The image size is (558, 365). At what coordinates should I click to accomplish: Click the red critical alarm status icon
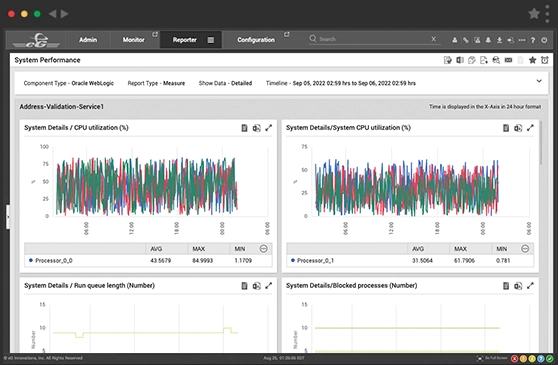pos(515,359)
